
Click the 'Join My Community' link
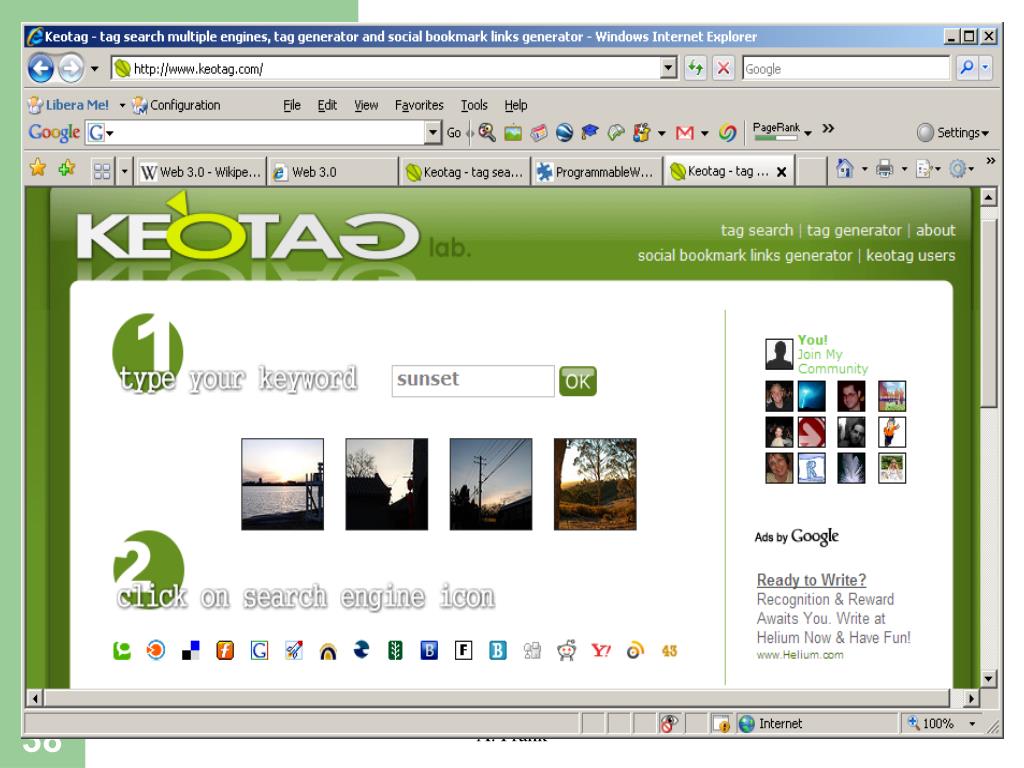832,361
